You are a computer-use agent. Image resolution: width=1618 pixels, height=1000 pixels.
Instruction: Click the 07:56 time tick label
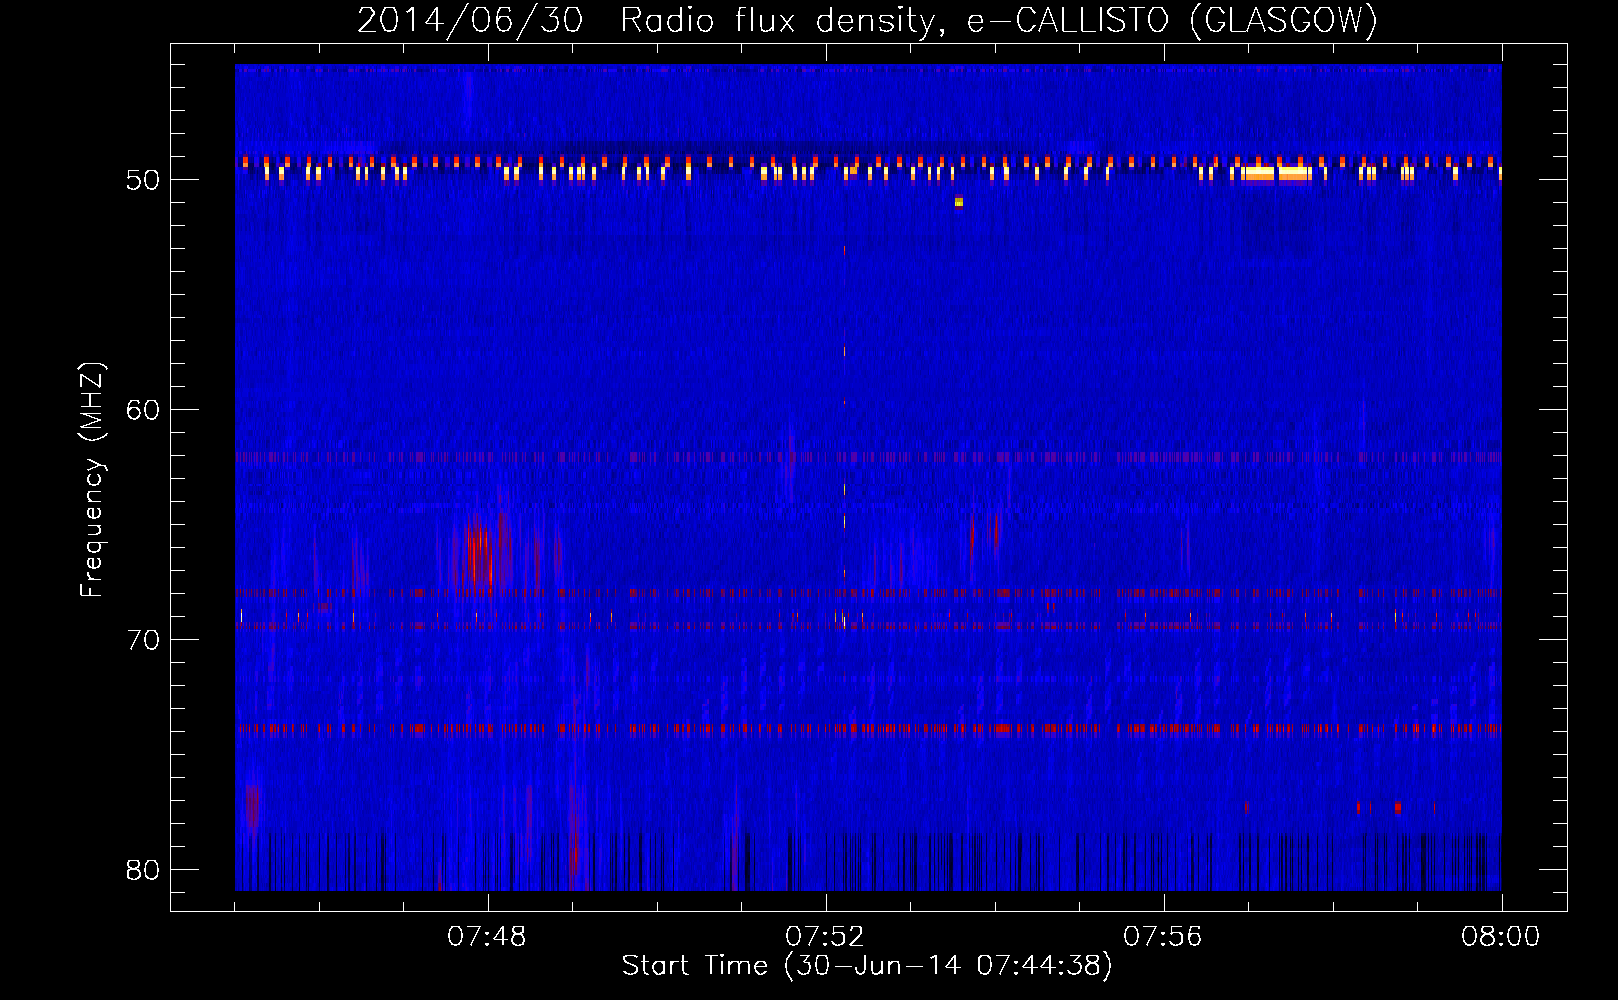coord(1163,937)
